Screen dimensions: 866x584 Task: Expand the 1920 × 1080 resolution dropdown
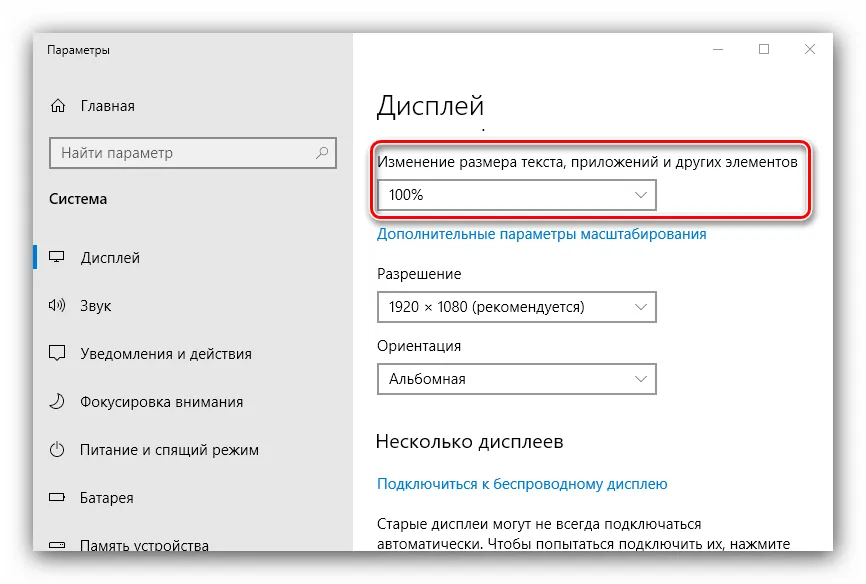coord(516,307)
